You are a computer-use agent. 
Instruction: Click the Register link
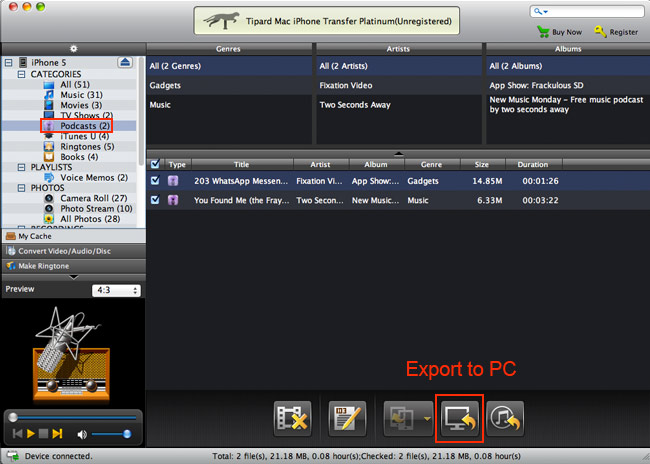(x=623, y=32)
